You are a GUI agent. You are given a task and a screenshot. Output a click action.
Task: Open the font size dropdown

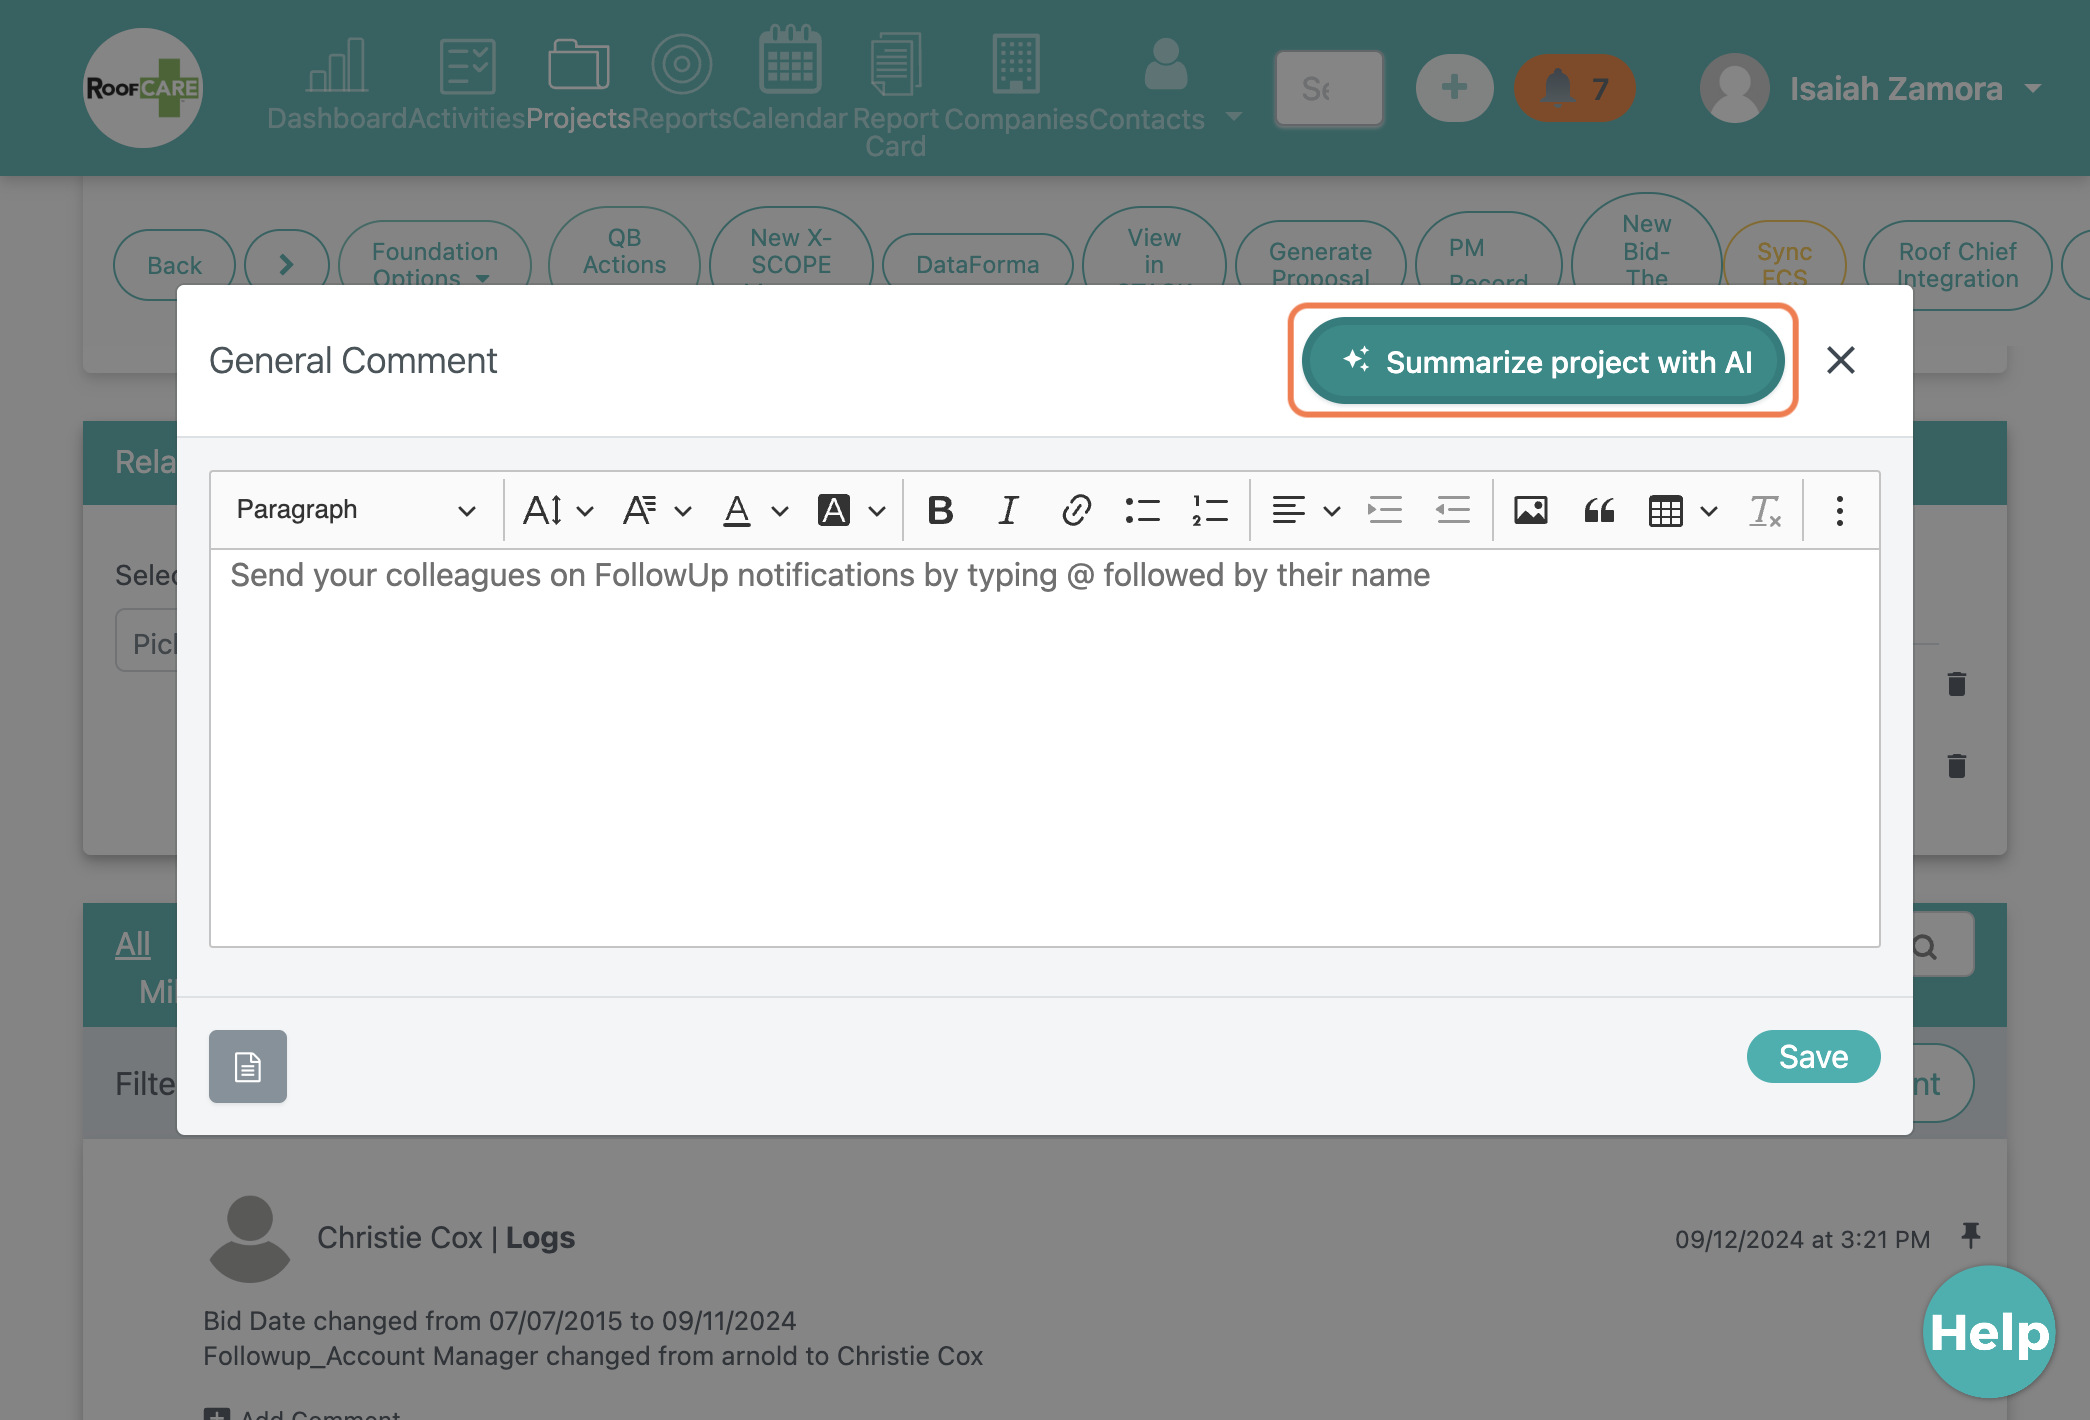point(558,510)
